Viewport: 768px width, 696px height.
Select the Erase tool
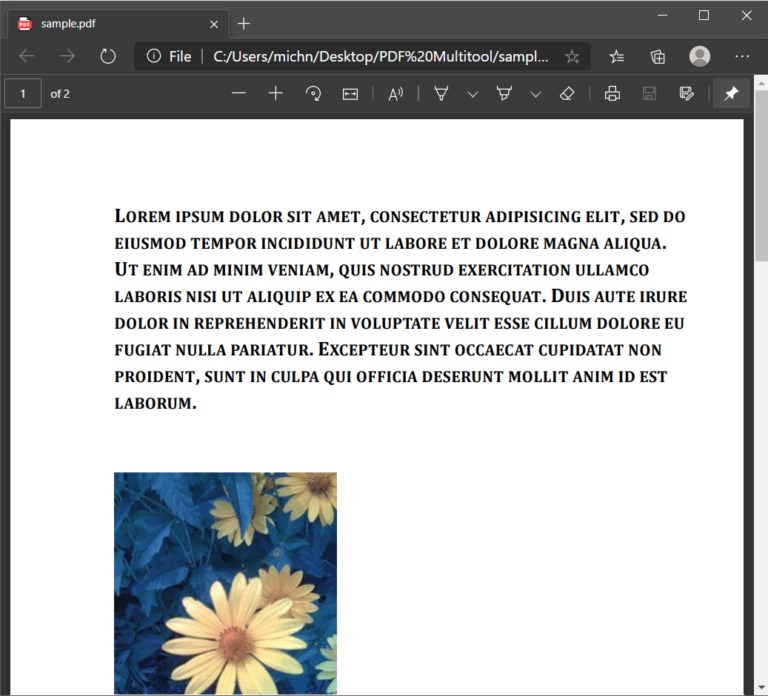click(567, 94)
